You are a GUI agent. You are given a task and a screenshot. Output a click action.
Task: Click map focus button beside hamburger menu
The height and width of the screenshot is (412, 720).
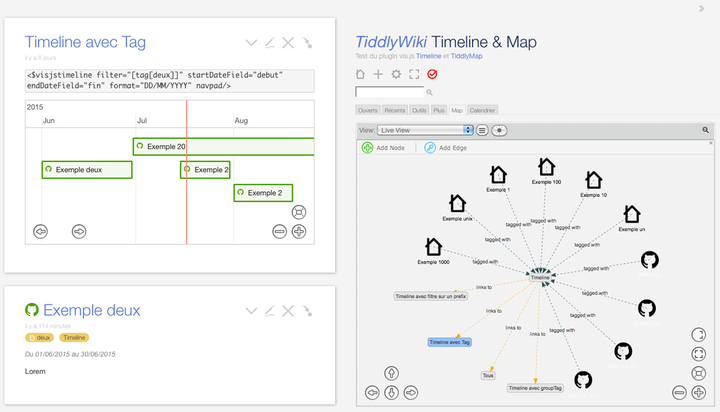(499, 130)
